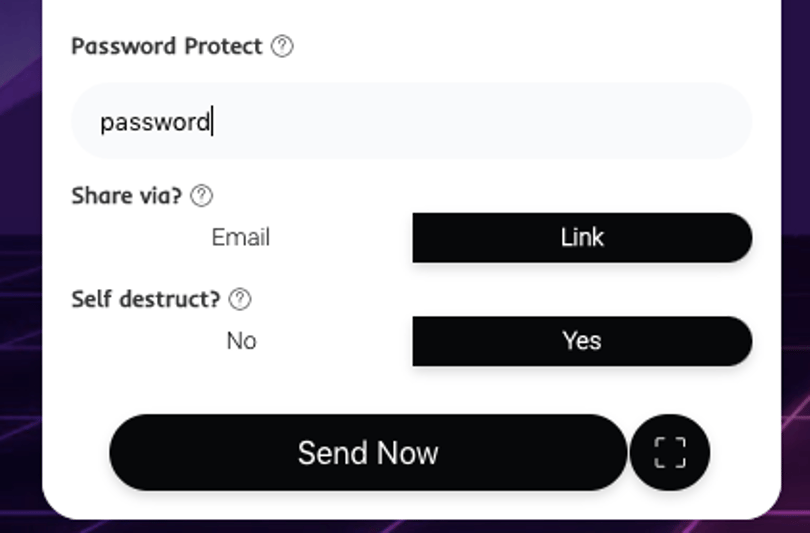Viewport: 810px width, 533px height.
Task: Click the Share via? label text
Action: tap(127, 196)
